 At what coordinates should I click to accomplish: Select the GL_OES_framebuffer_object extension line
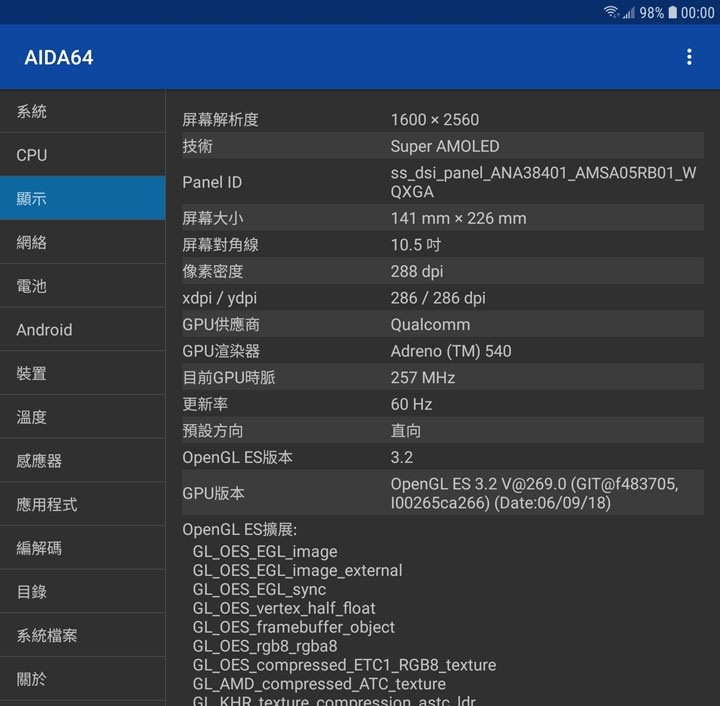click(x=293, y=627)
